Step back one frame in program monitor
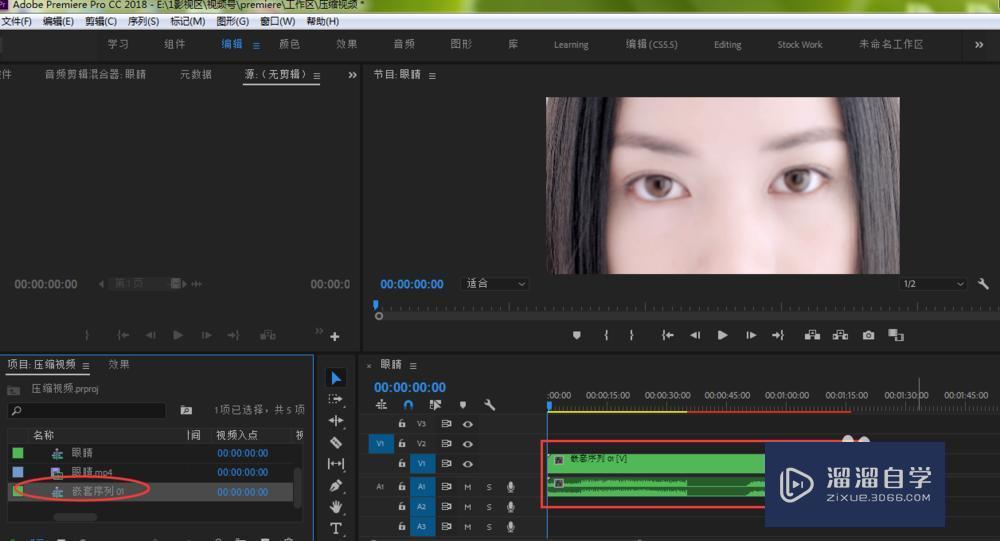 pos(695,335)
